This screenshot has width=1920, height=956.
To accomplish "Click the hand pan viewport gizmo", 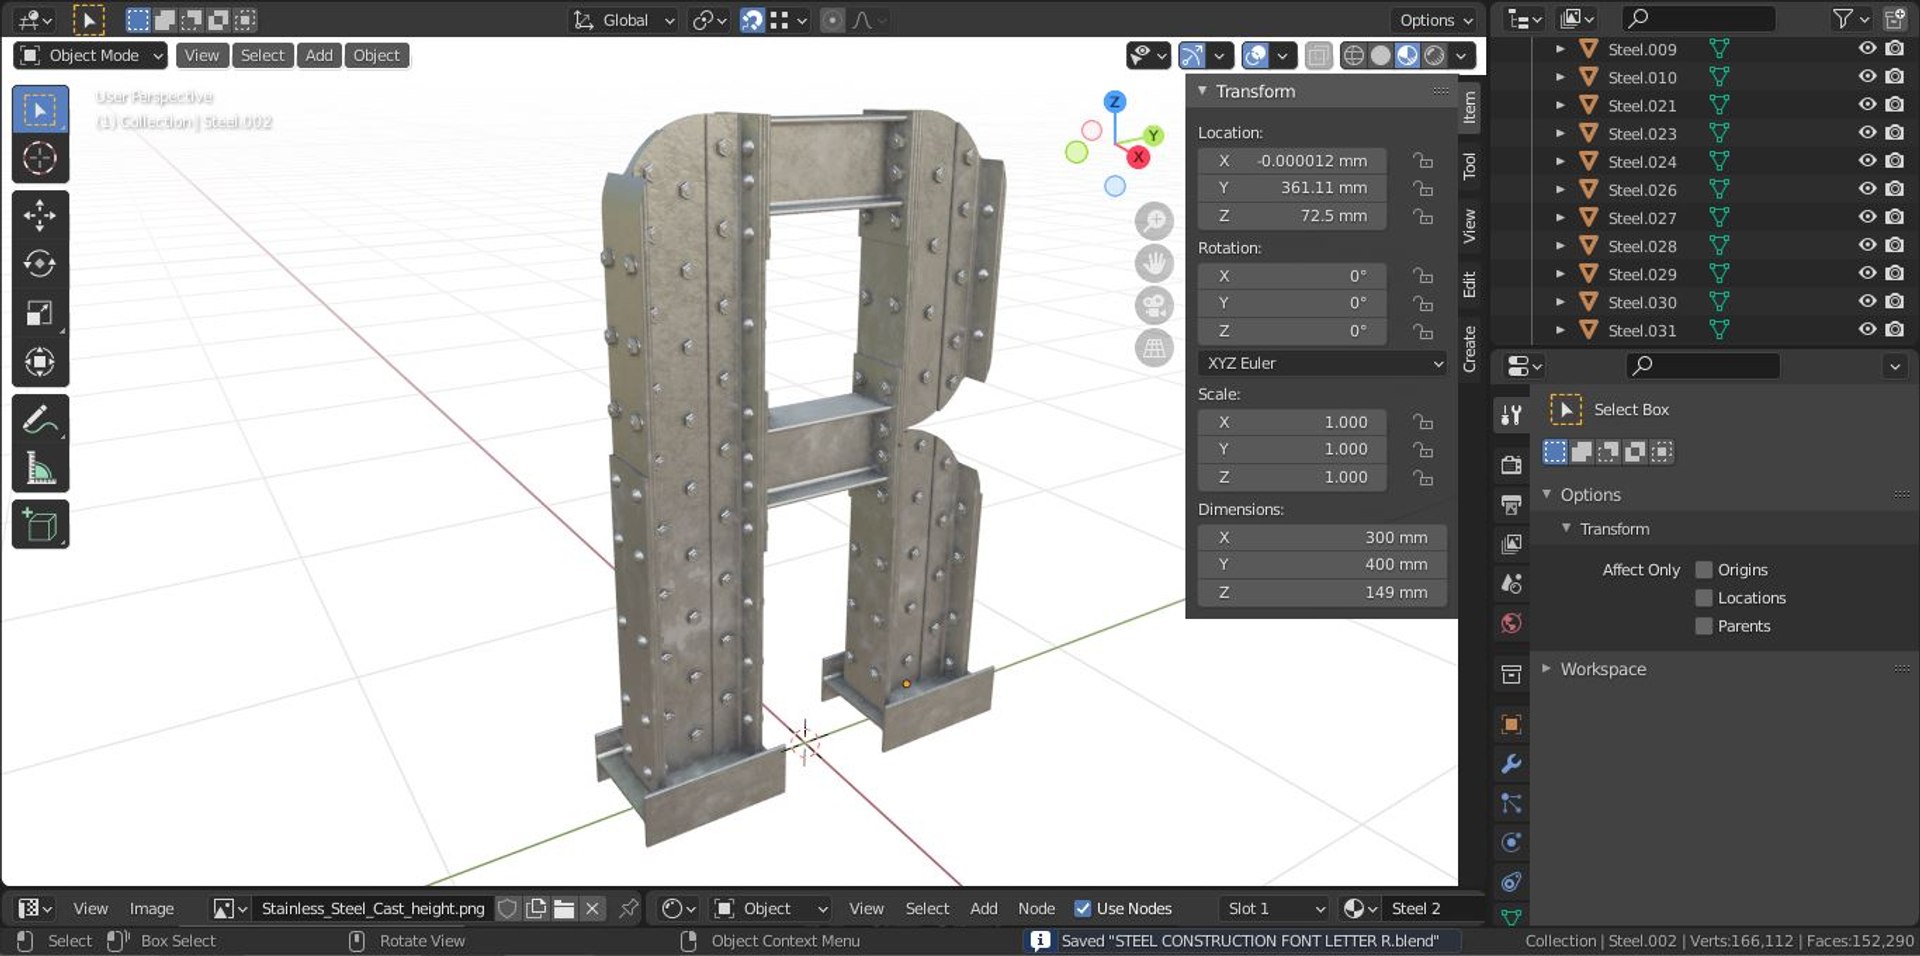I will (x=1154, y=263).
